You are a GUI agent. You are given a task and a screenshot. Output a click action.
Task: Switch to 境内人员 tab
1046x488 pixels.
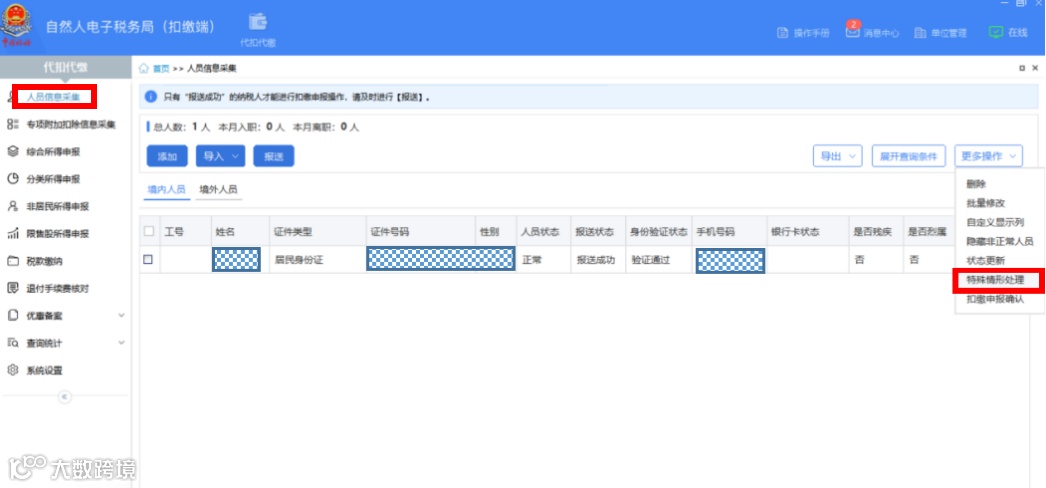coord(166,190)
